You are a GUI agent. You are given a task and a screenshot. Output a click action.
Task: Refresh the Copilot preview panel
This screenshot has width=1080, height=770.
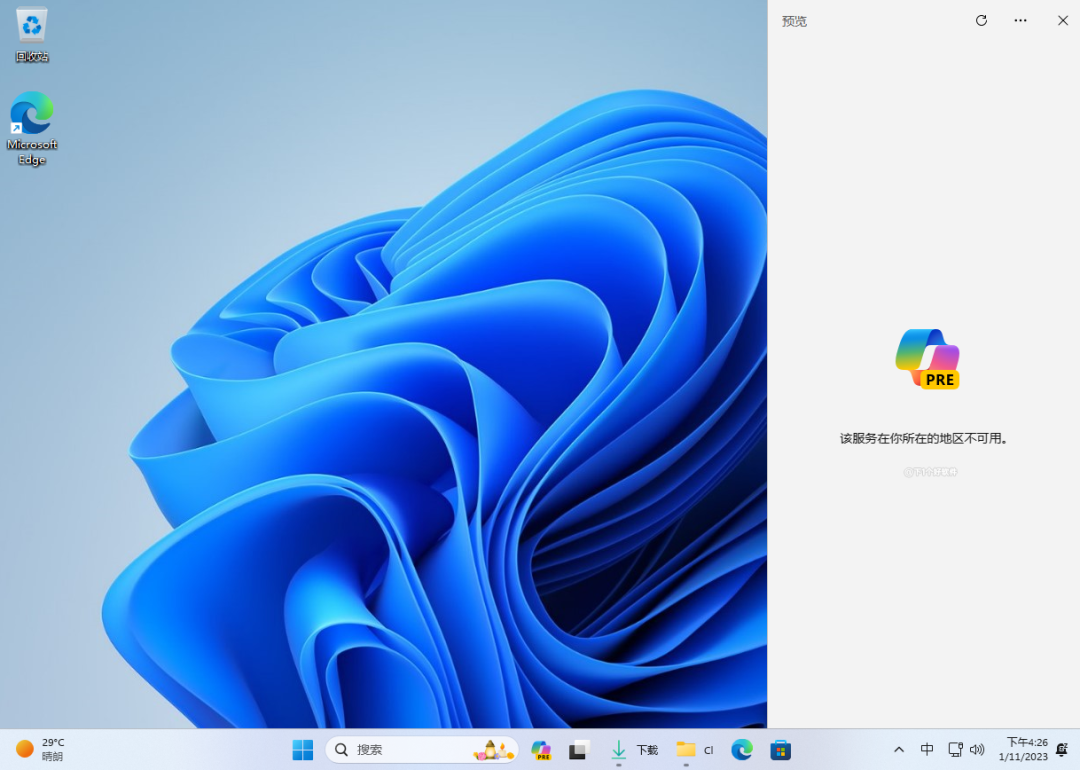tap(981, 20)
